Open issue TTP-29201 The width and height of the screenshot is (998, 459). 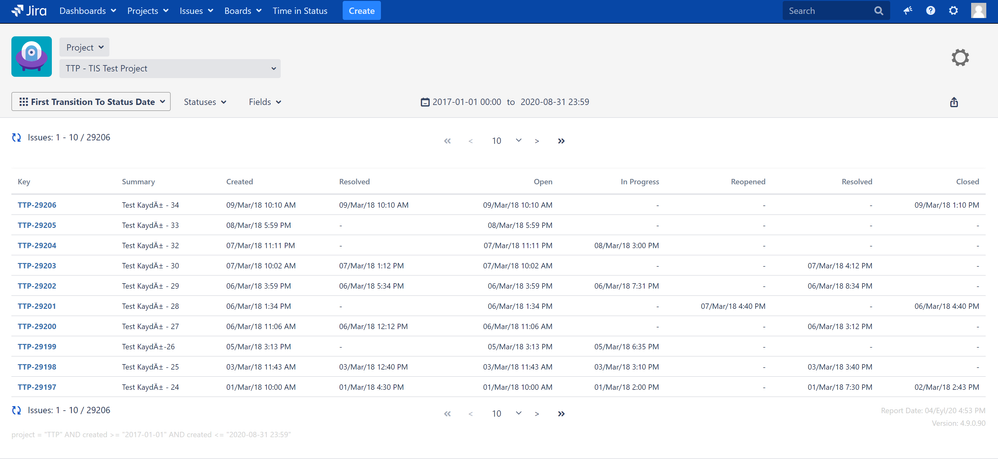click(x=37, y=306)
